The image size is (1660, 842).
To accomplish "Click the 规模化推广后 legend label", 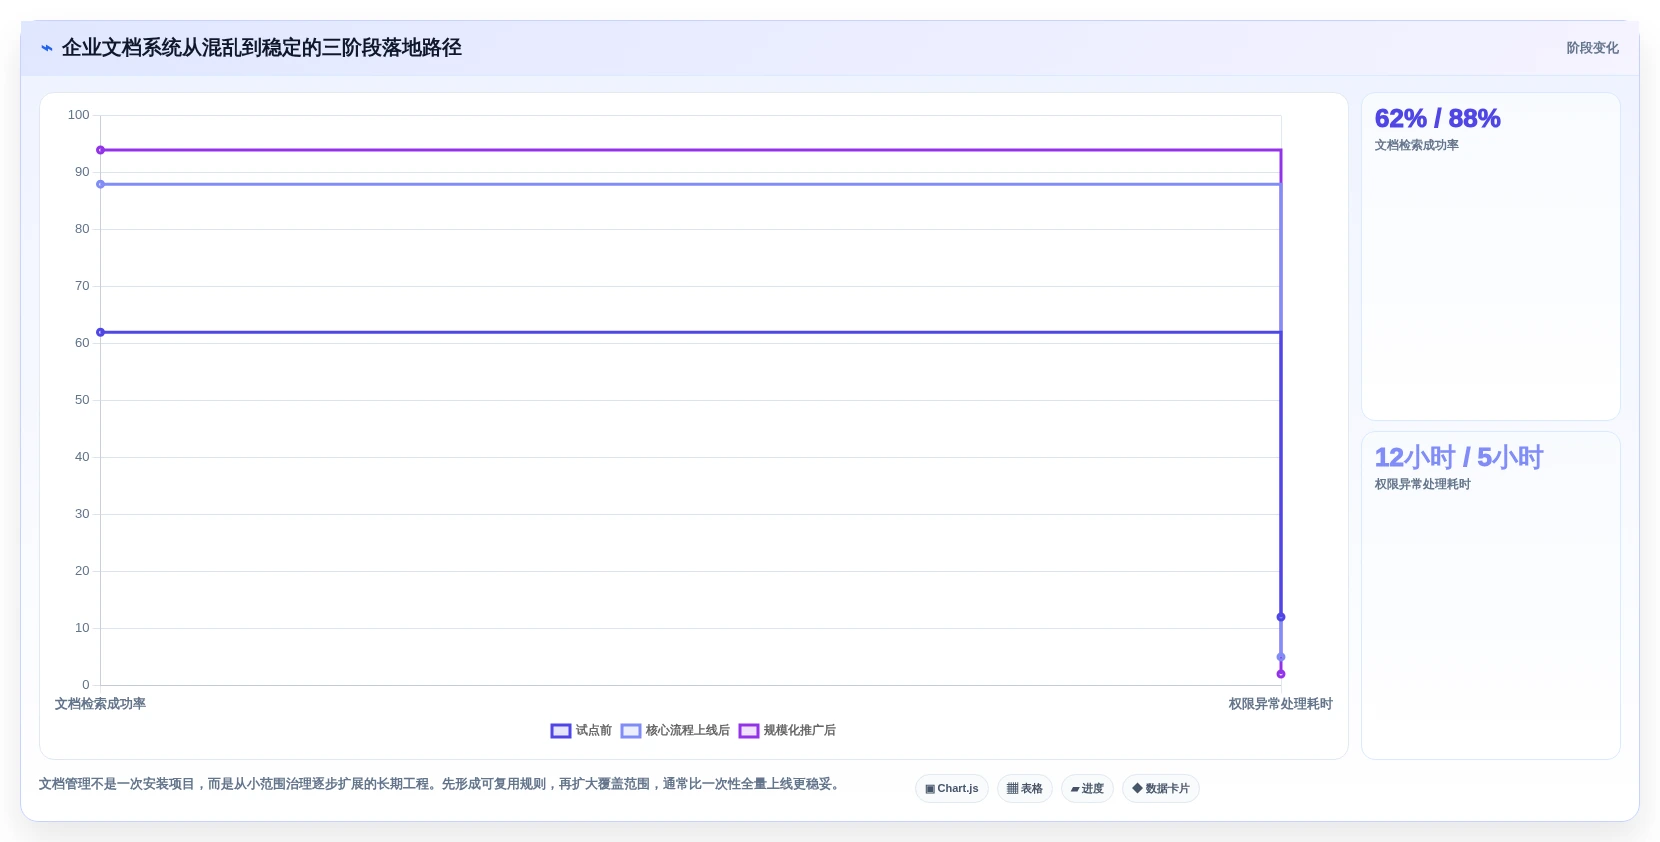I will (x=800, y=731).
